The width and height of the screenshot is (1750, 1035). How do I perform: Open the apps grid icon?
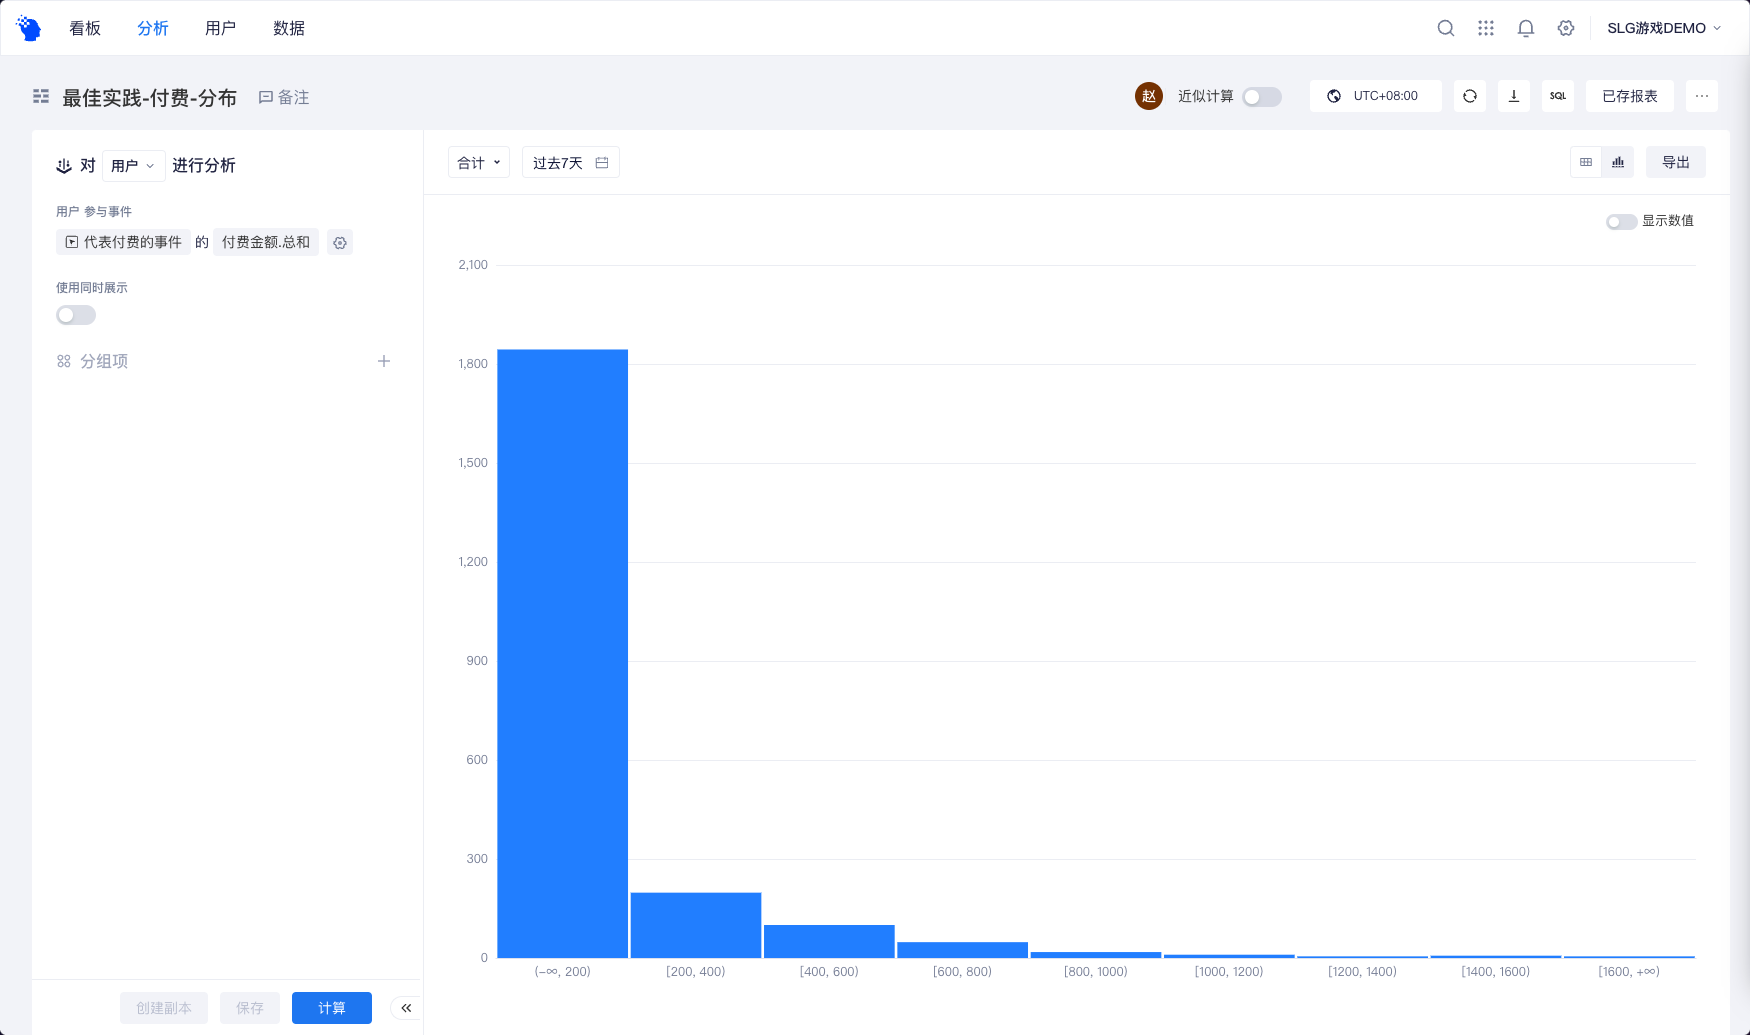pyautogui.click(x=1486, y=28)
